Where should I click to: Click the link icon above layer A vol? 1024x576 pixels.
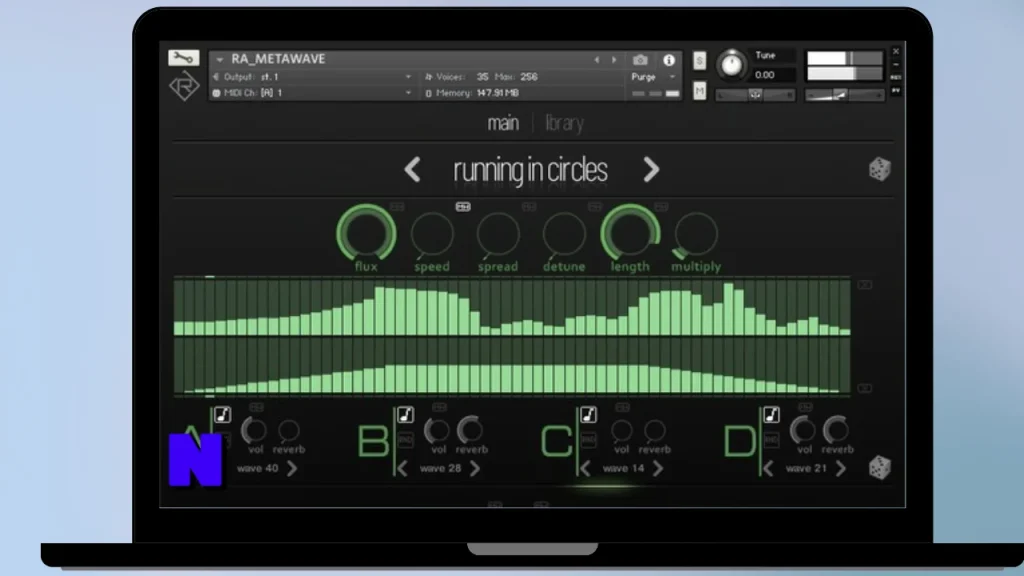[257, 408]
